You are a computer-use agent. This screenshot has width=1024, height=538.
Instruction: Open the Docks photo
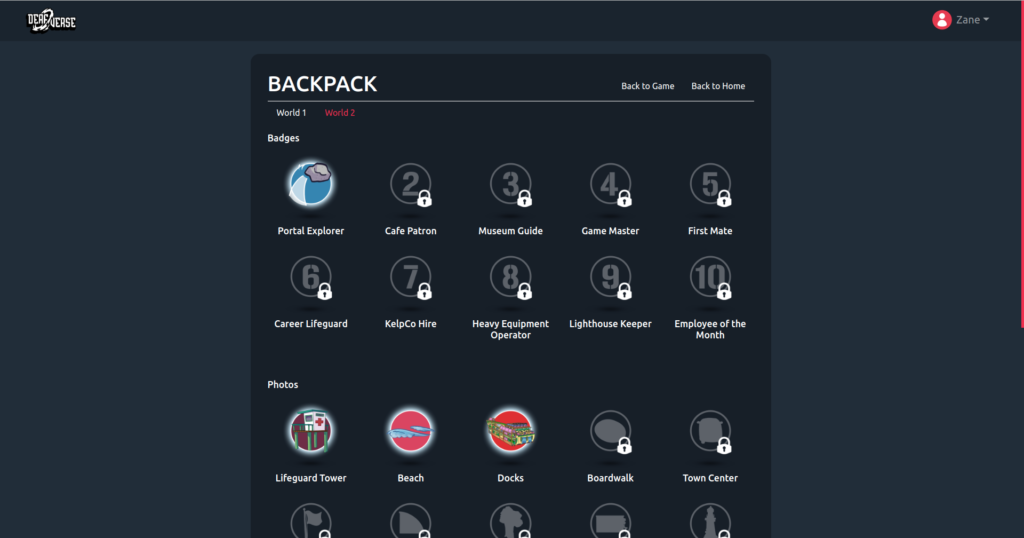click(511, 431)
